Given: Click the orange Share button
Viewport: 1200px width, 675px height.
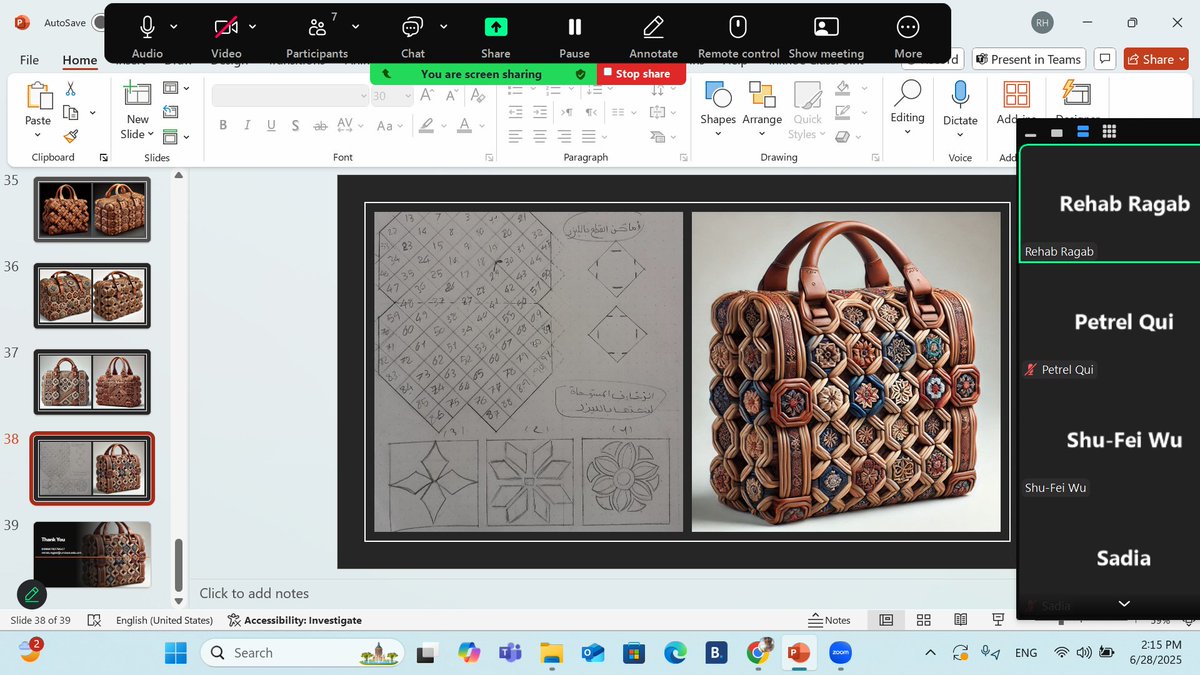Looking at the screenshot, I should click(x=1156, y=59).
